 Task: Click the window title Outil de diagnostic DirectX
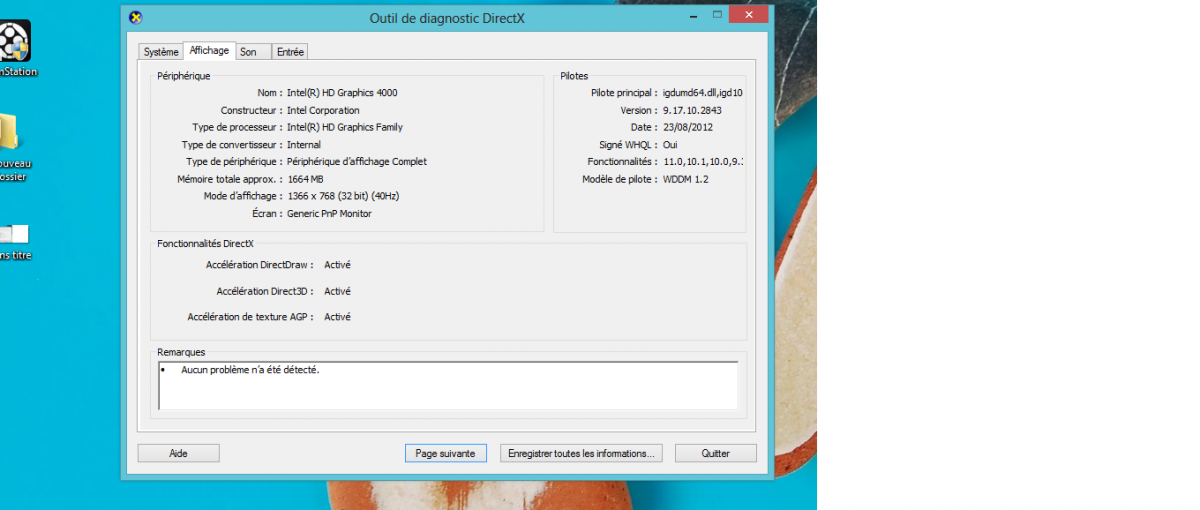(447, 17)
